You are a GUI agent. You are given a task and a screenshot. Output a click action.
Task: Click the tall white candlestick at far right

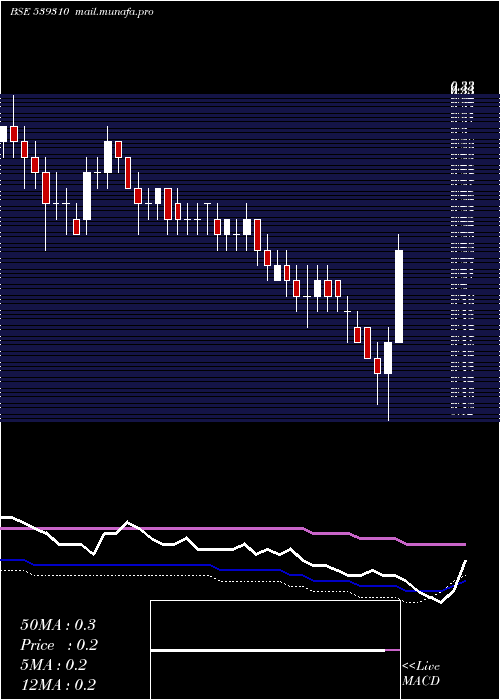pos(399,296)
